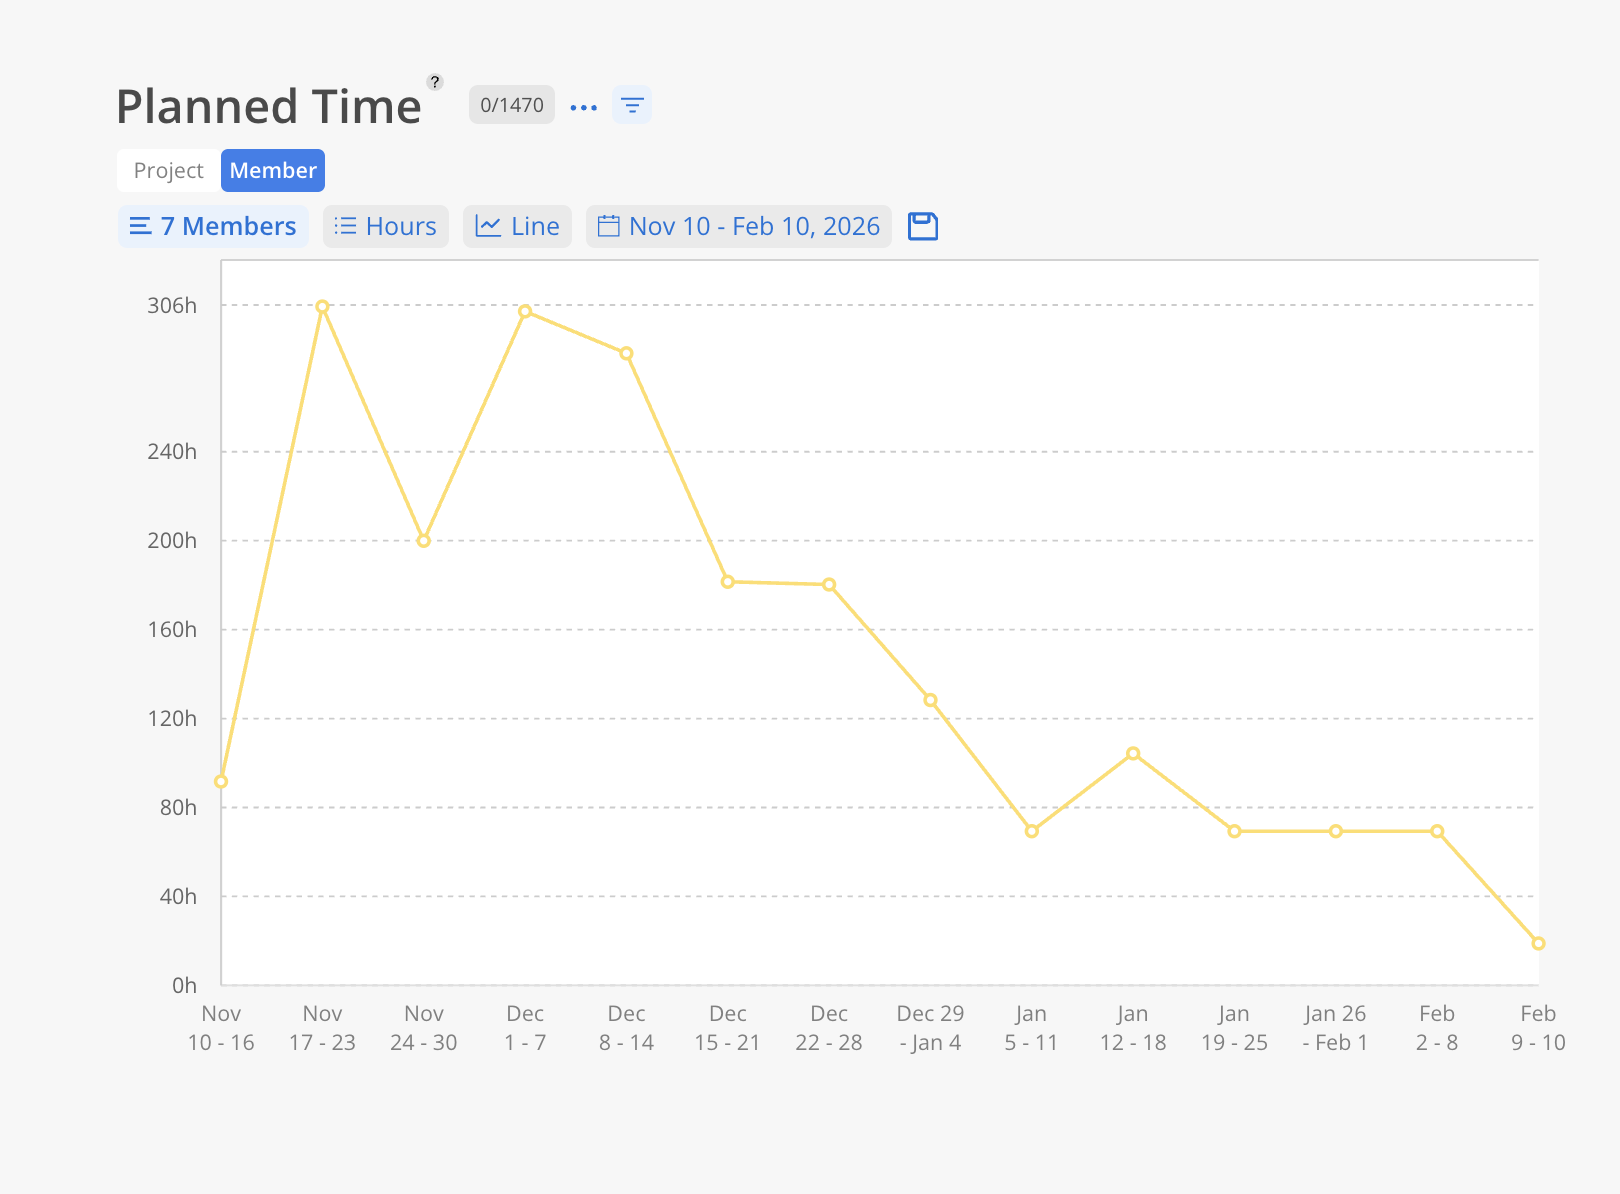This screenshot has width=1620, height=1194.
Task: Click the filter icon next to title
Action: point(632,105)
